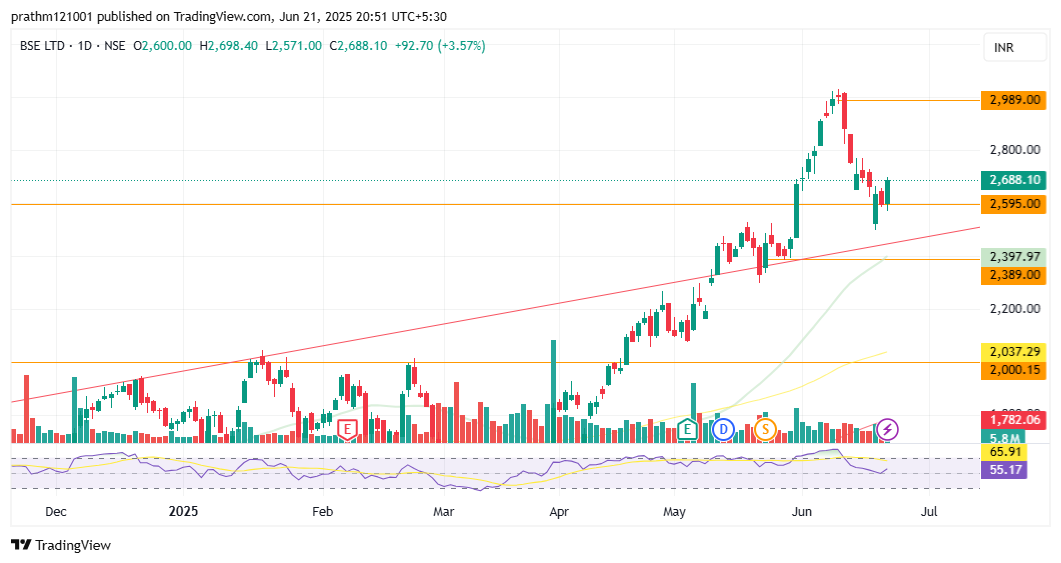This screenshot has height=563, width=1061.
Task: Click the low value L2,571.00
Action: pyautogui.click(x=294, y=46)
